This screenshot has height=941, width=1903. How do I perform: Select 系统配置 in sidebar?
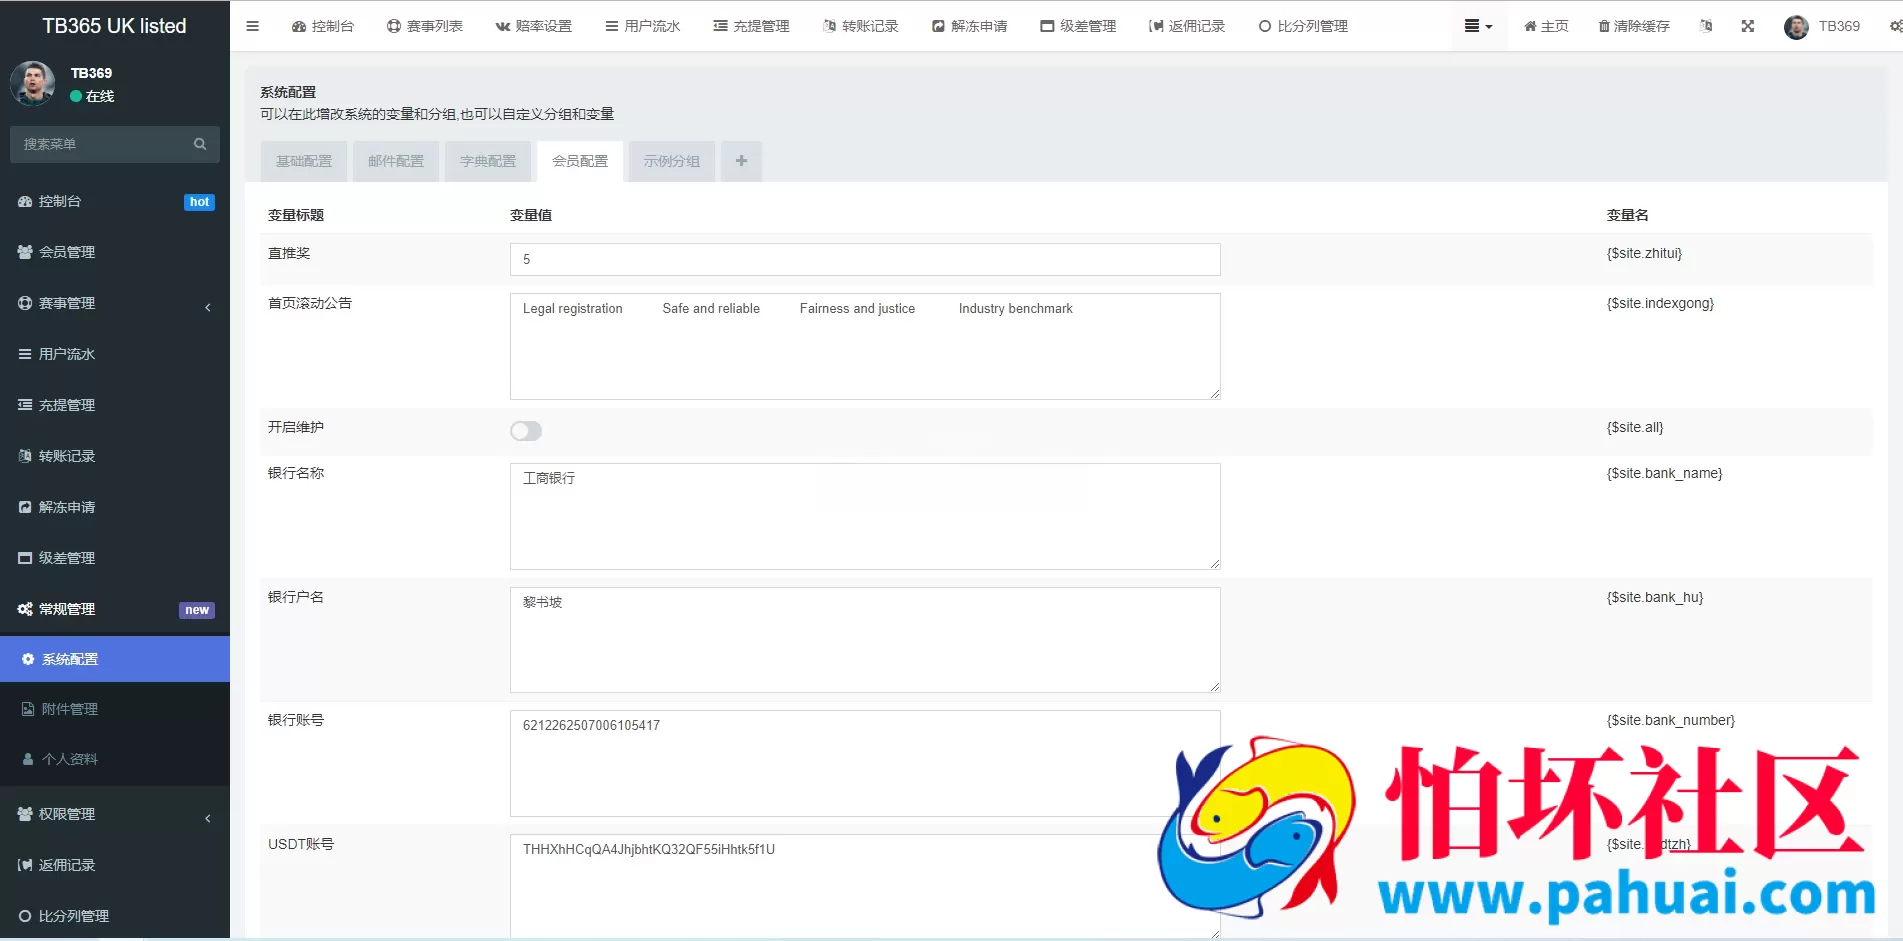(x=115, y=659)
